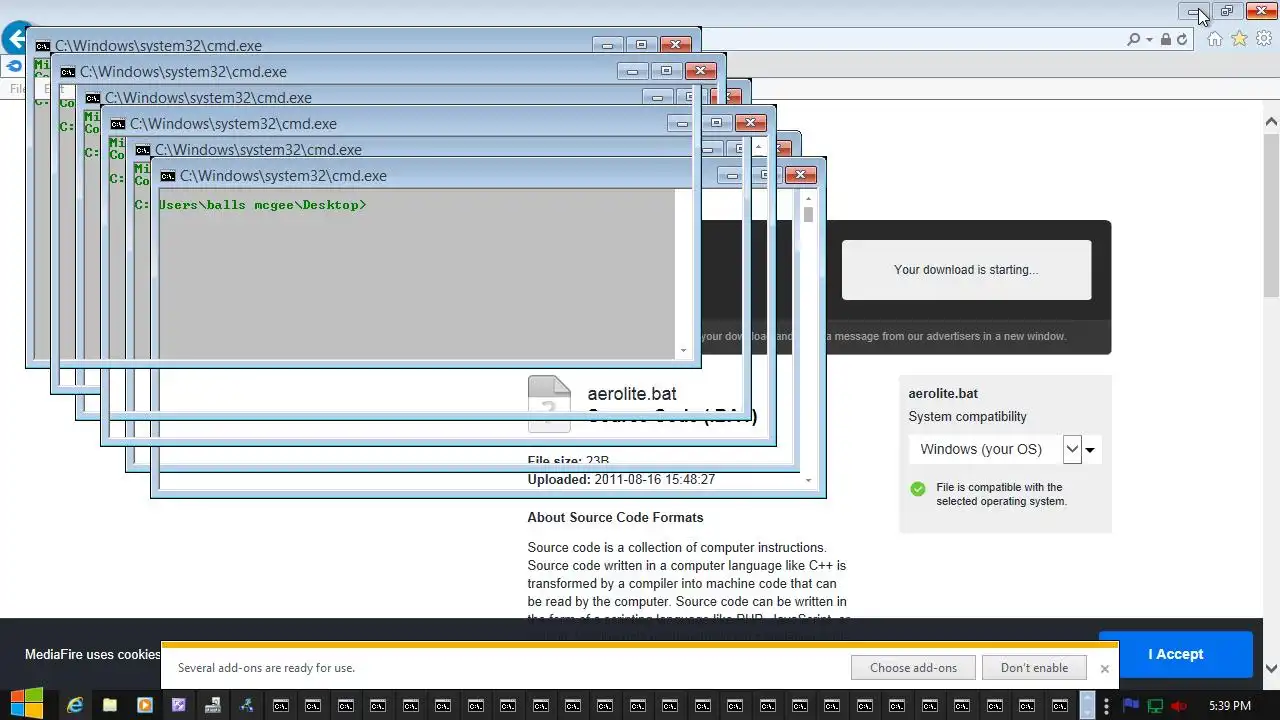The image size is (1280, 720).
Task: Open the Favorites star icon
Action: coord(1240,39)
